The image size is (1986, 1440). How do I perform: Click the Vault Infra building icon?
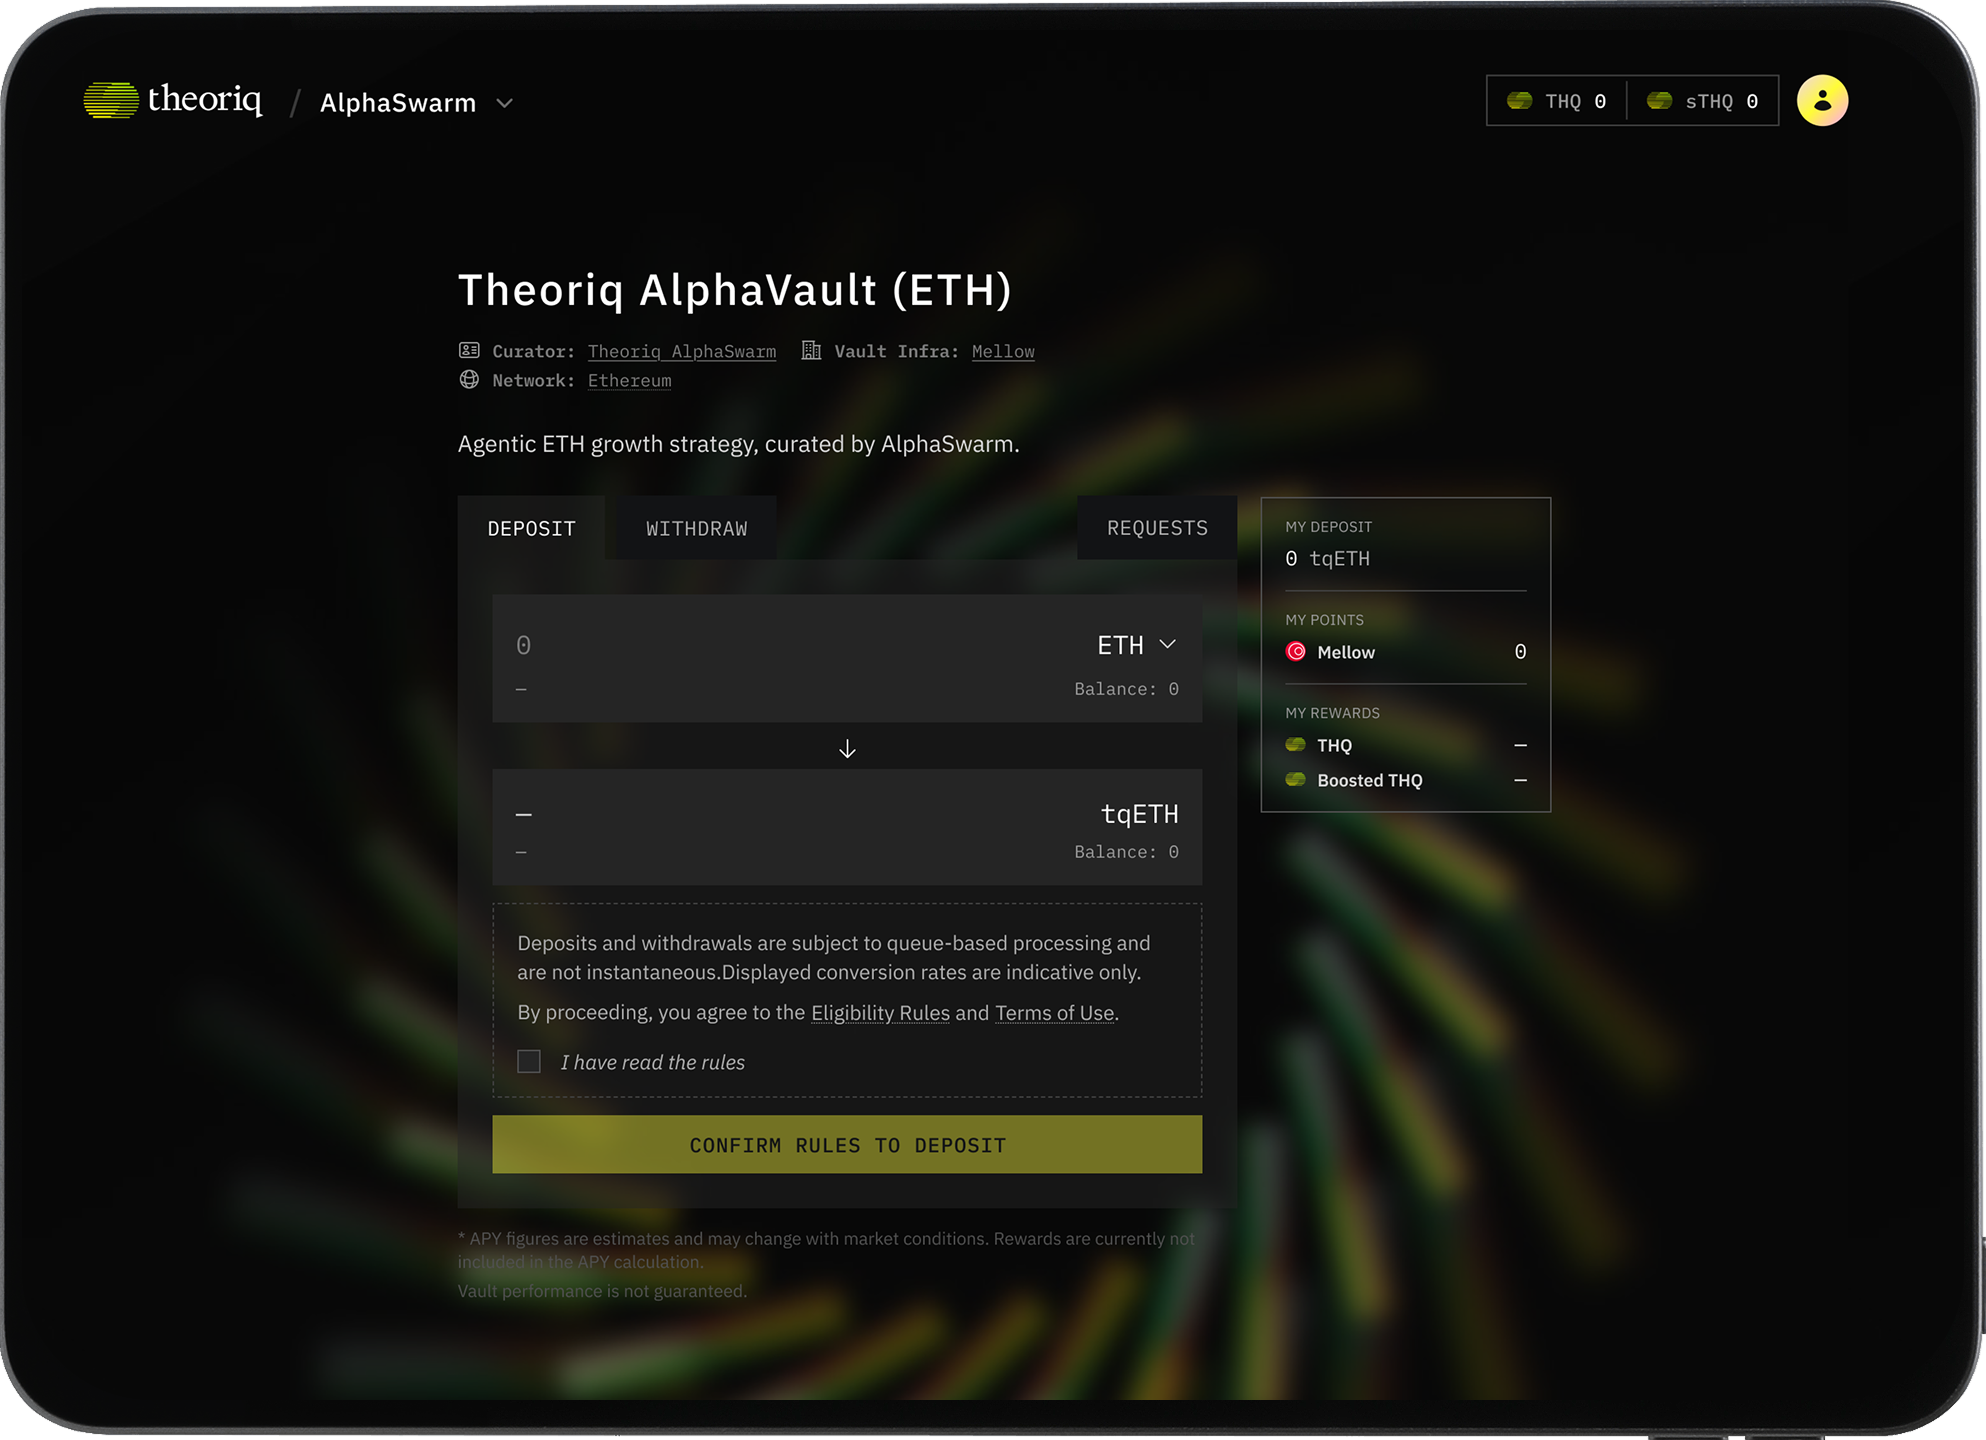click(x=811, y=351)
